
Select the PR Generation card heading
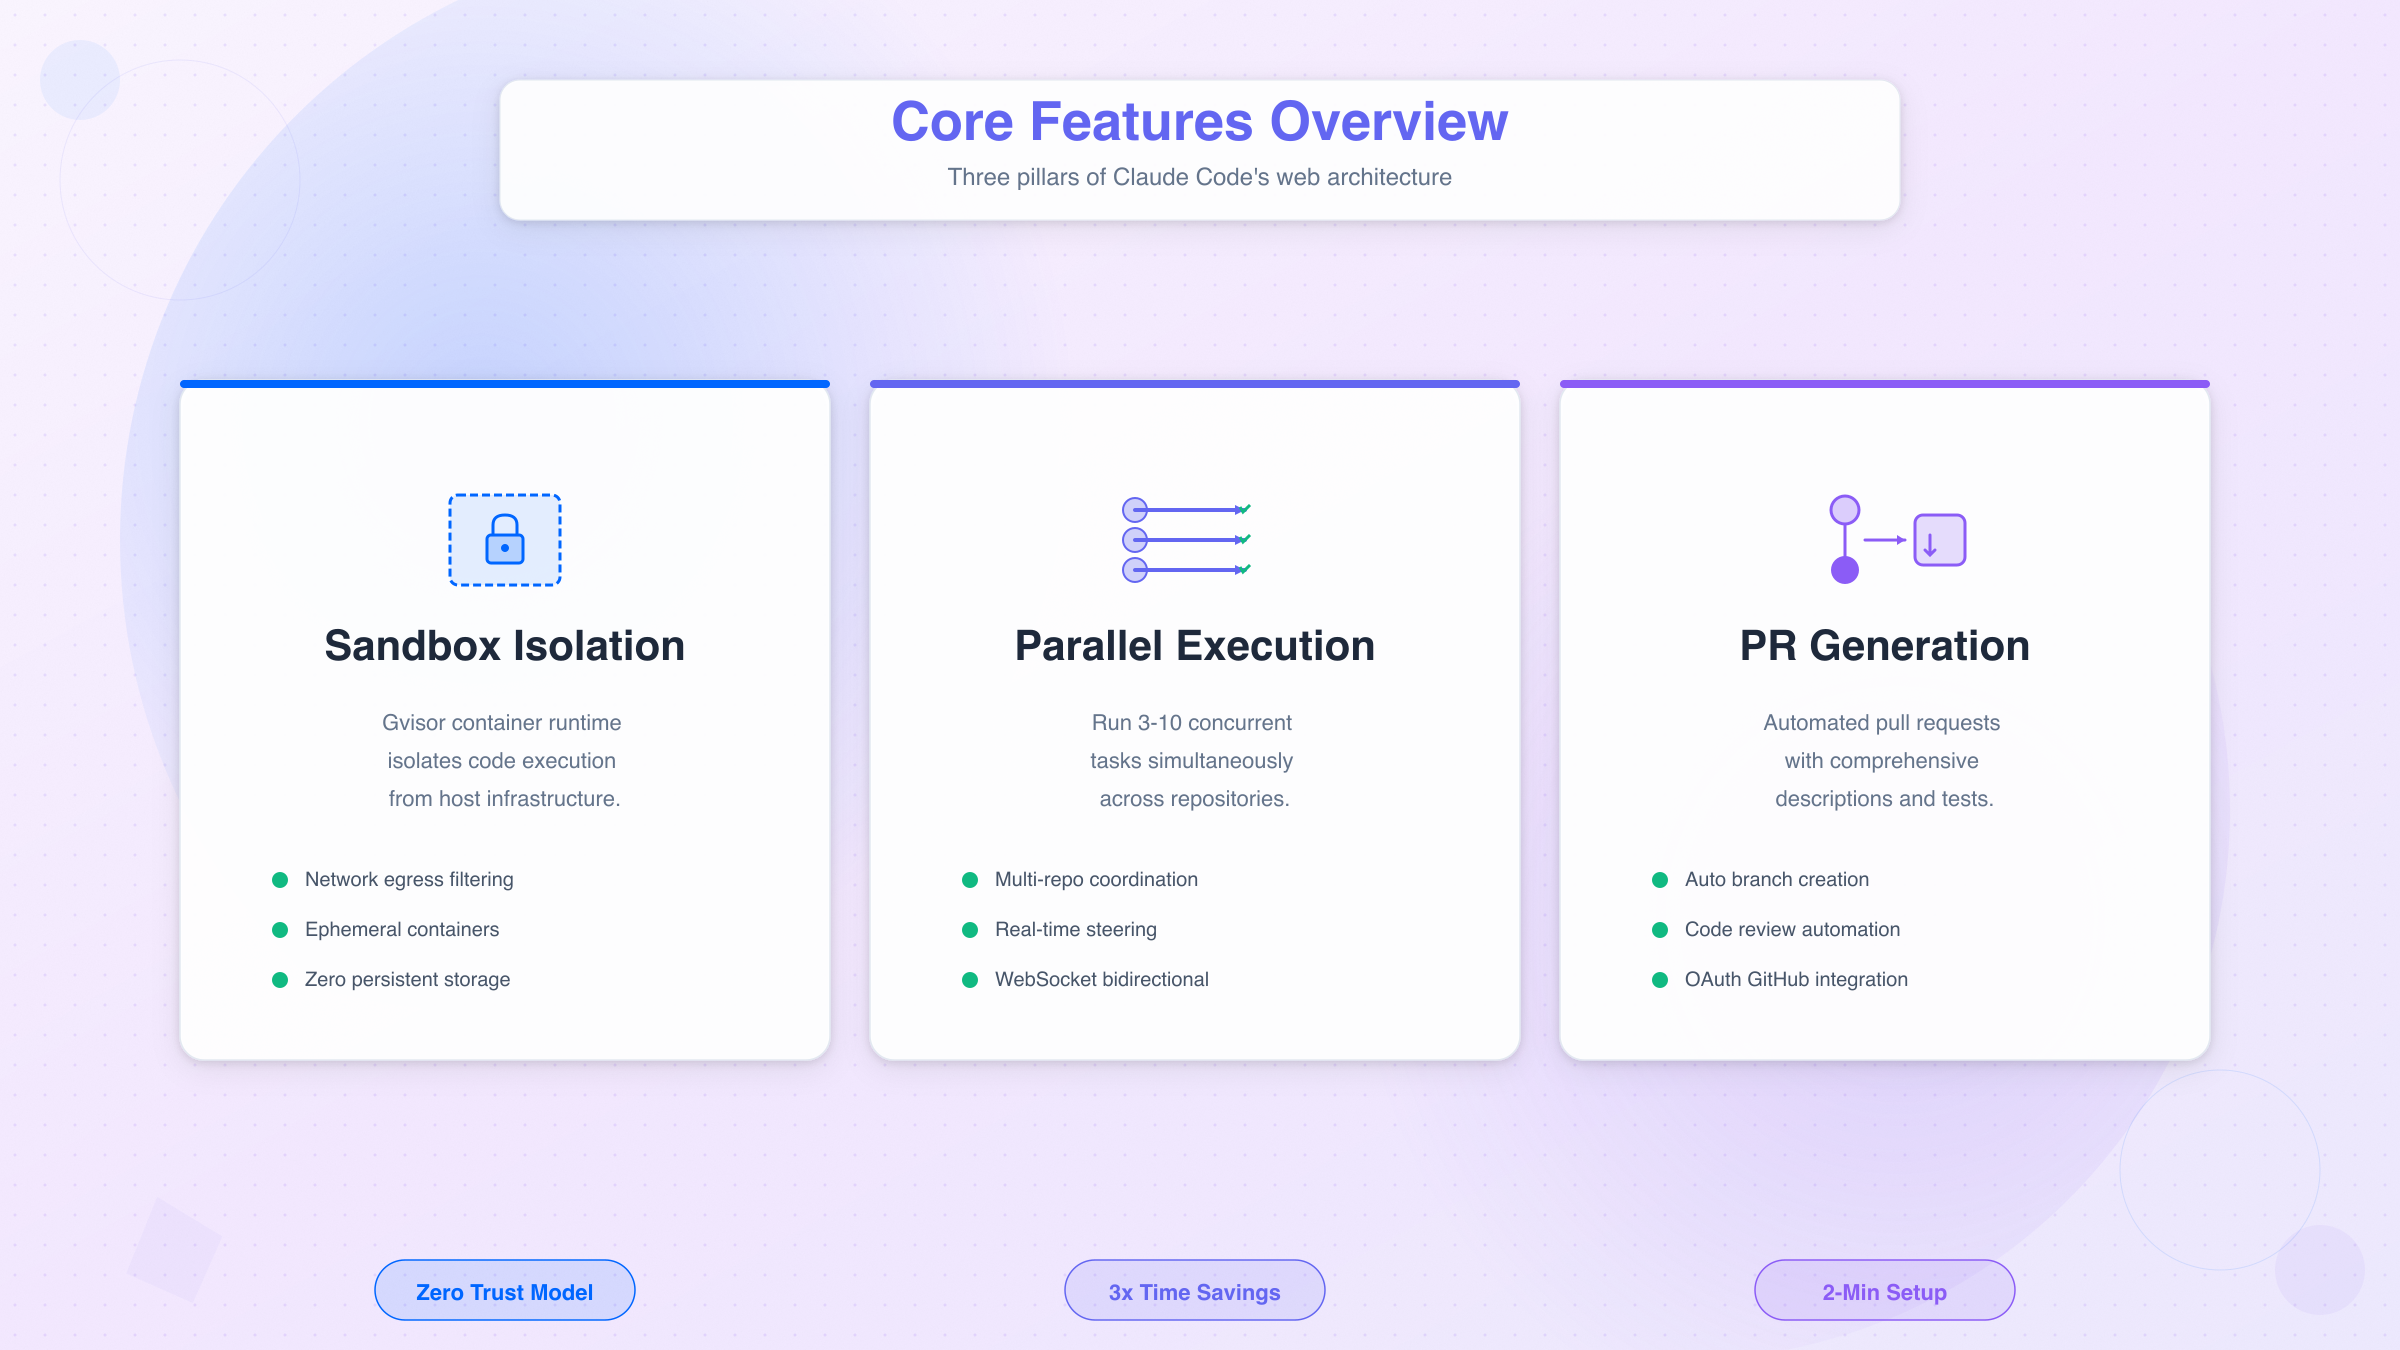tap(1884, 645)
